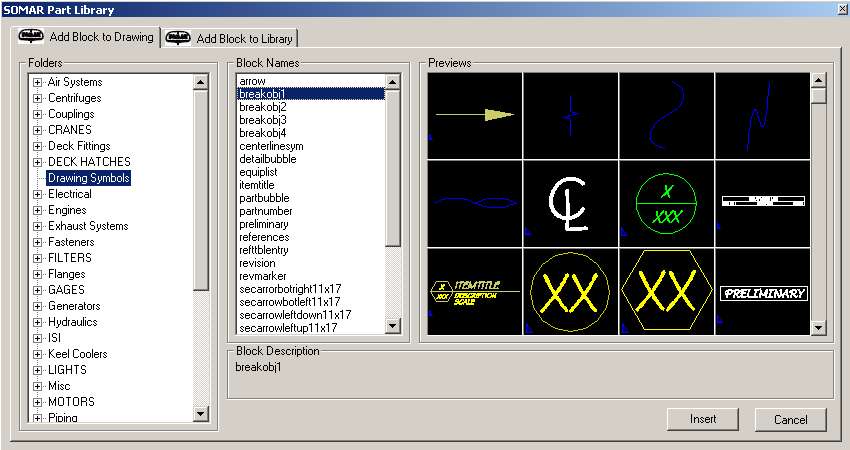
Task: Select the Hydraulics folder
Action: 73,322
